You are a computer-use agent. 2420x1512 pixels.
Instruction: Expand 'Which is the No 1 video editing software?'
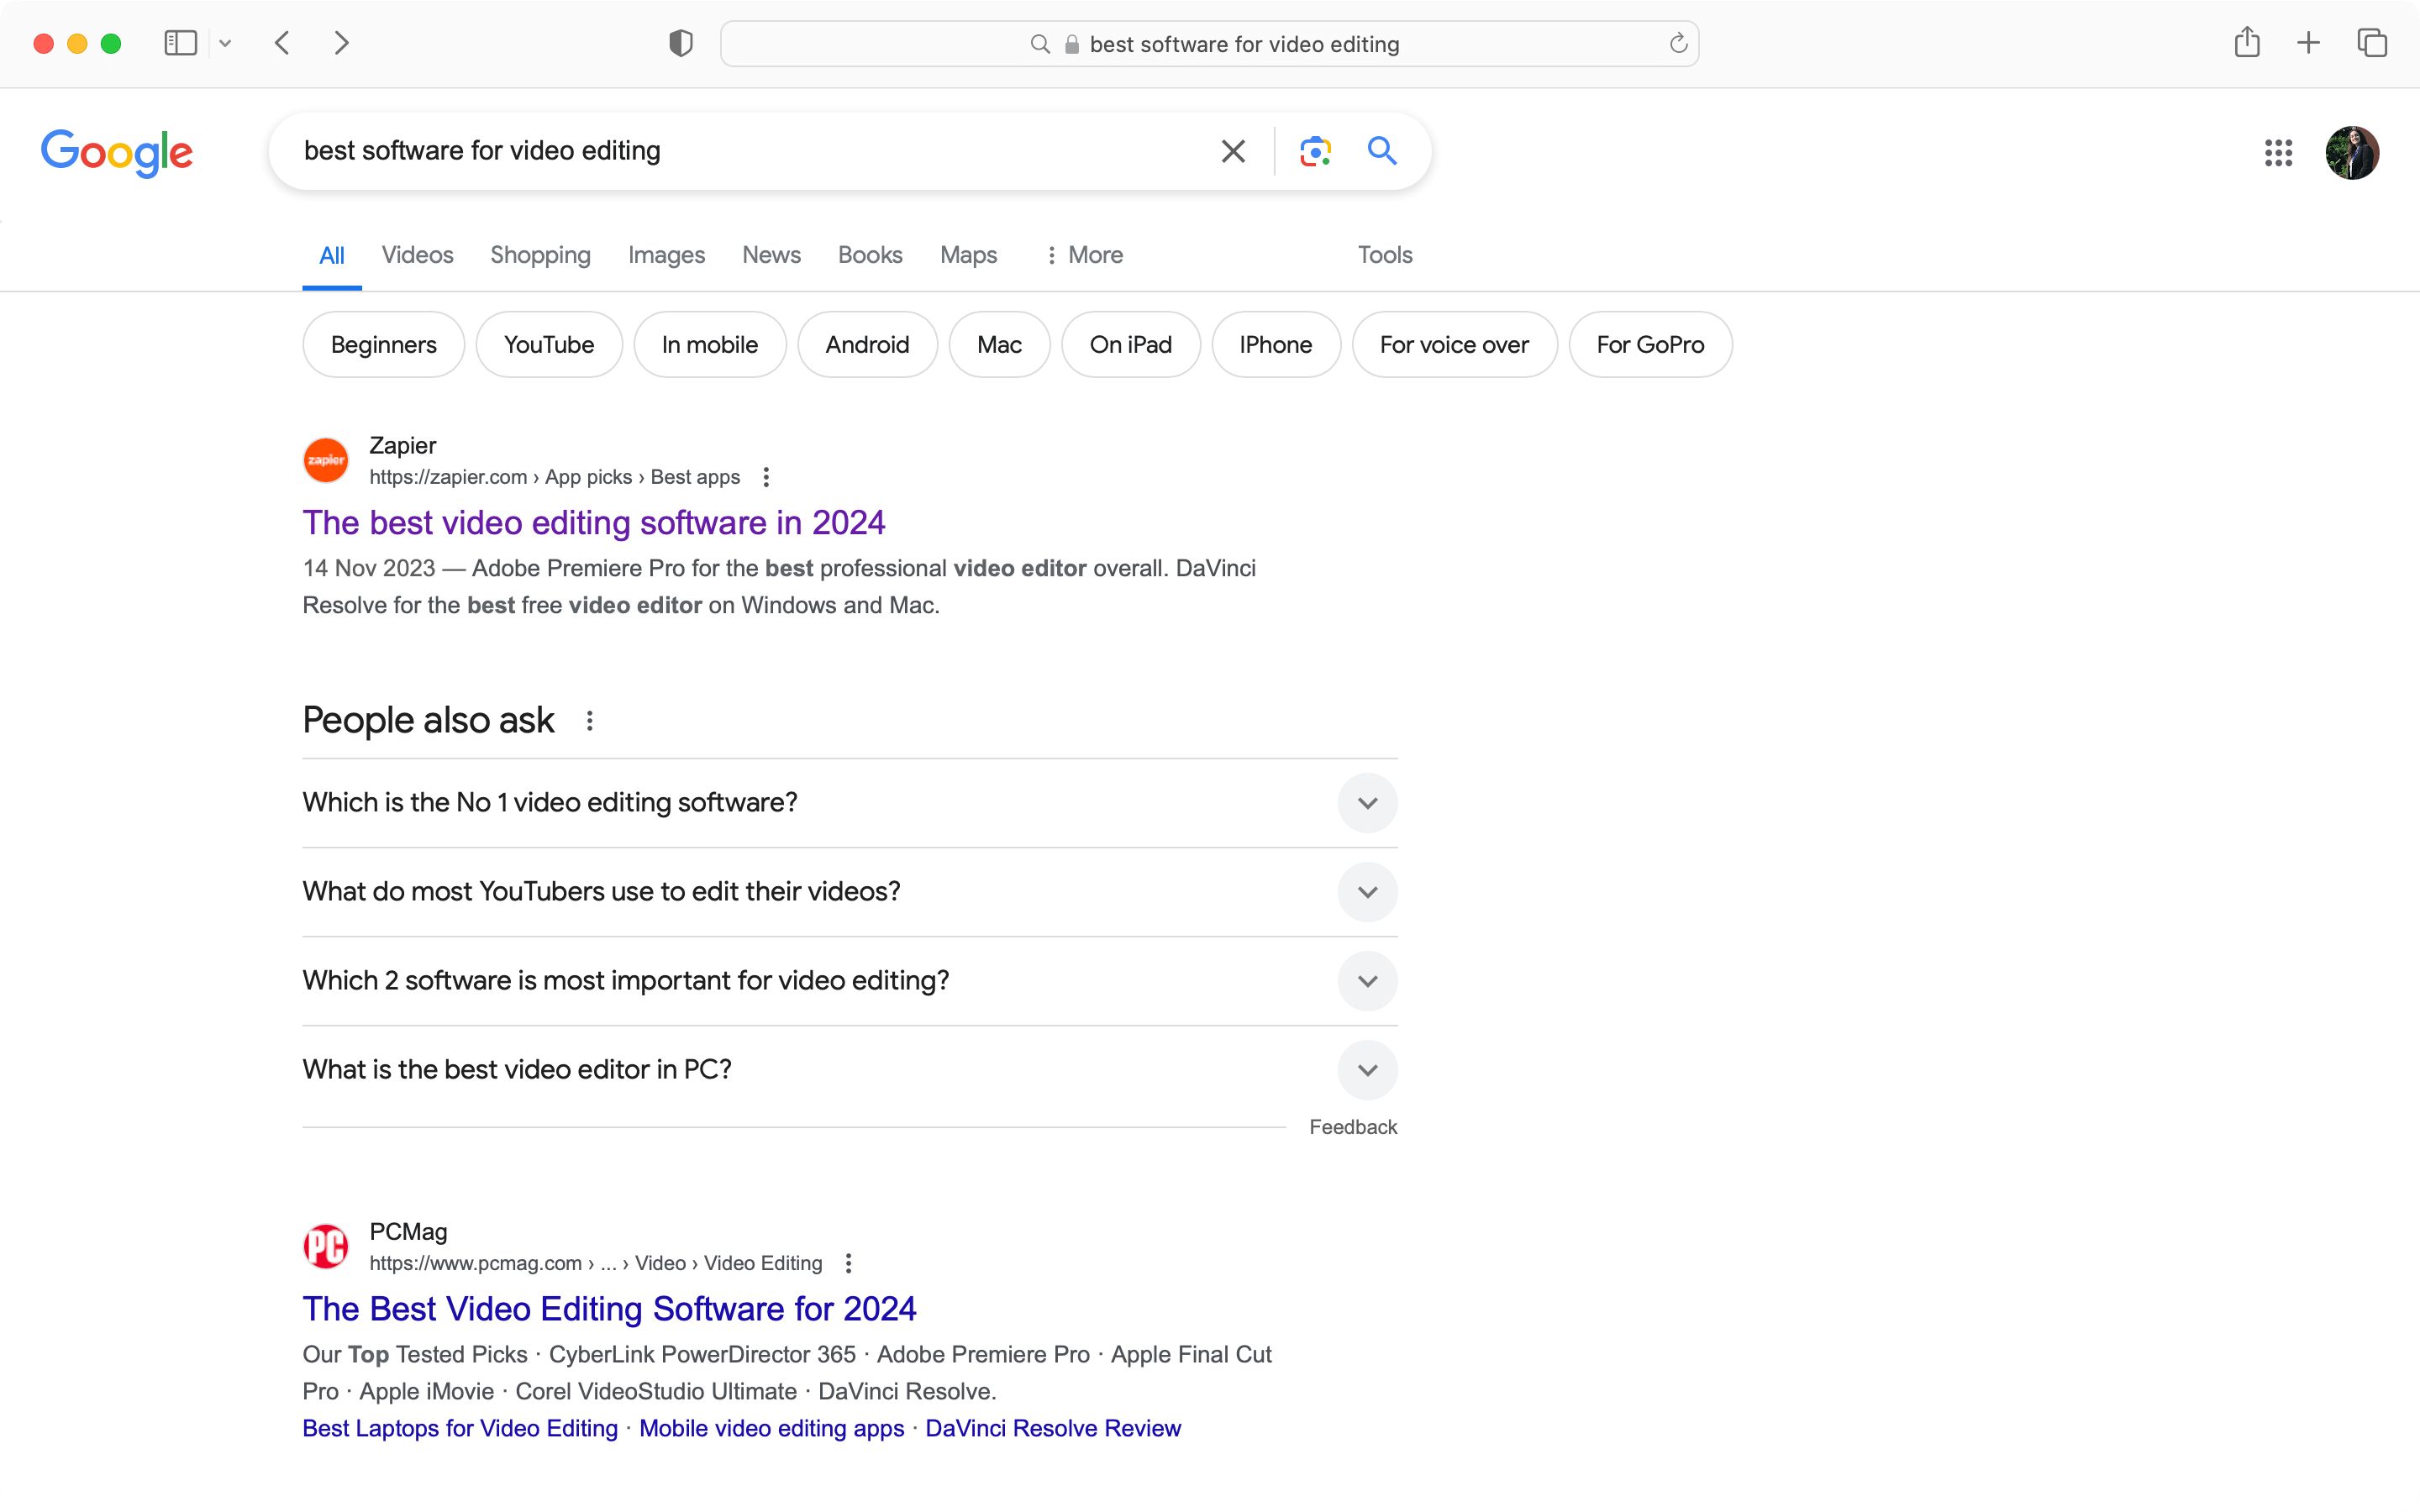tap(850, 803)
